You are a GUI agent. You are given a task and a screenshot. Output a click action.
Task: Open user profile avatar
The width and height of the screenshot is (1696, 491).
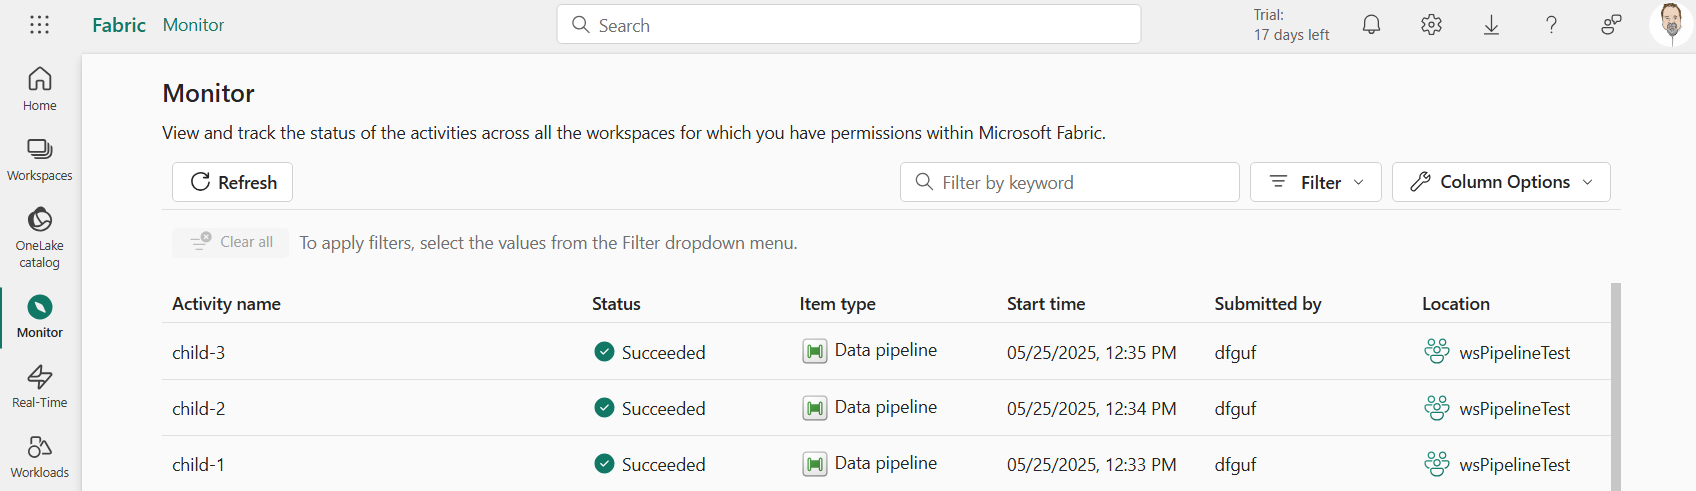(1670, 25)
